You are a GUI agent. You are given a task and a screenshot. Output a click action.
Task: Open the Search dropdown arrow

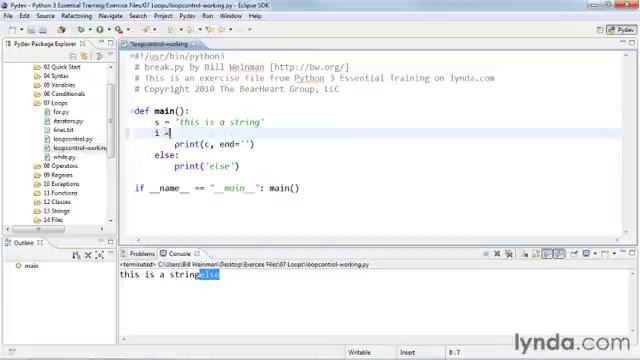pyautogui.click(x=154, y=29)
